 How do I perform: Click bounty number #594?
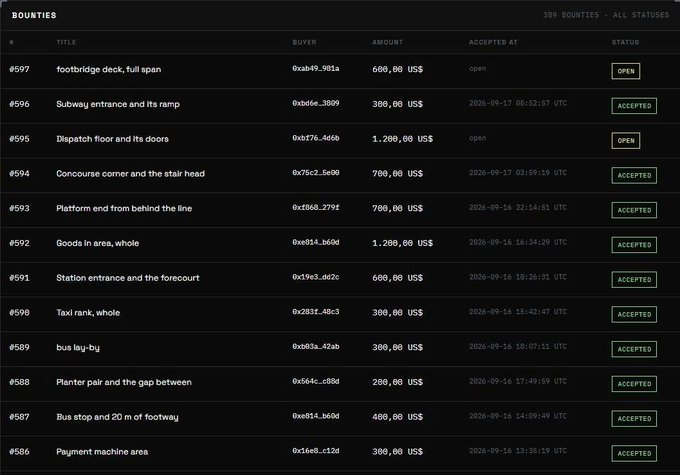coord(20,174)
